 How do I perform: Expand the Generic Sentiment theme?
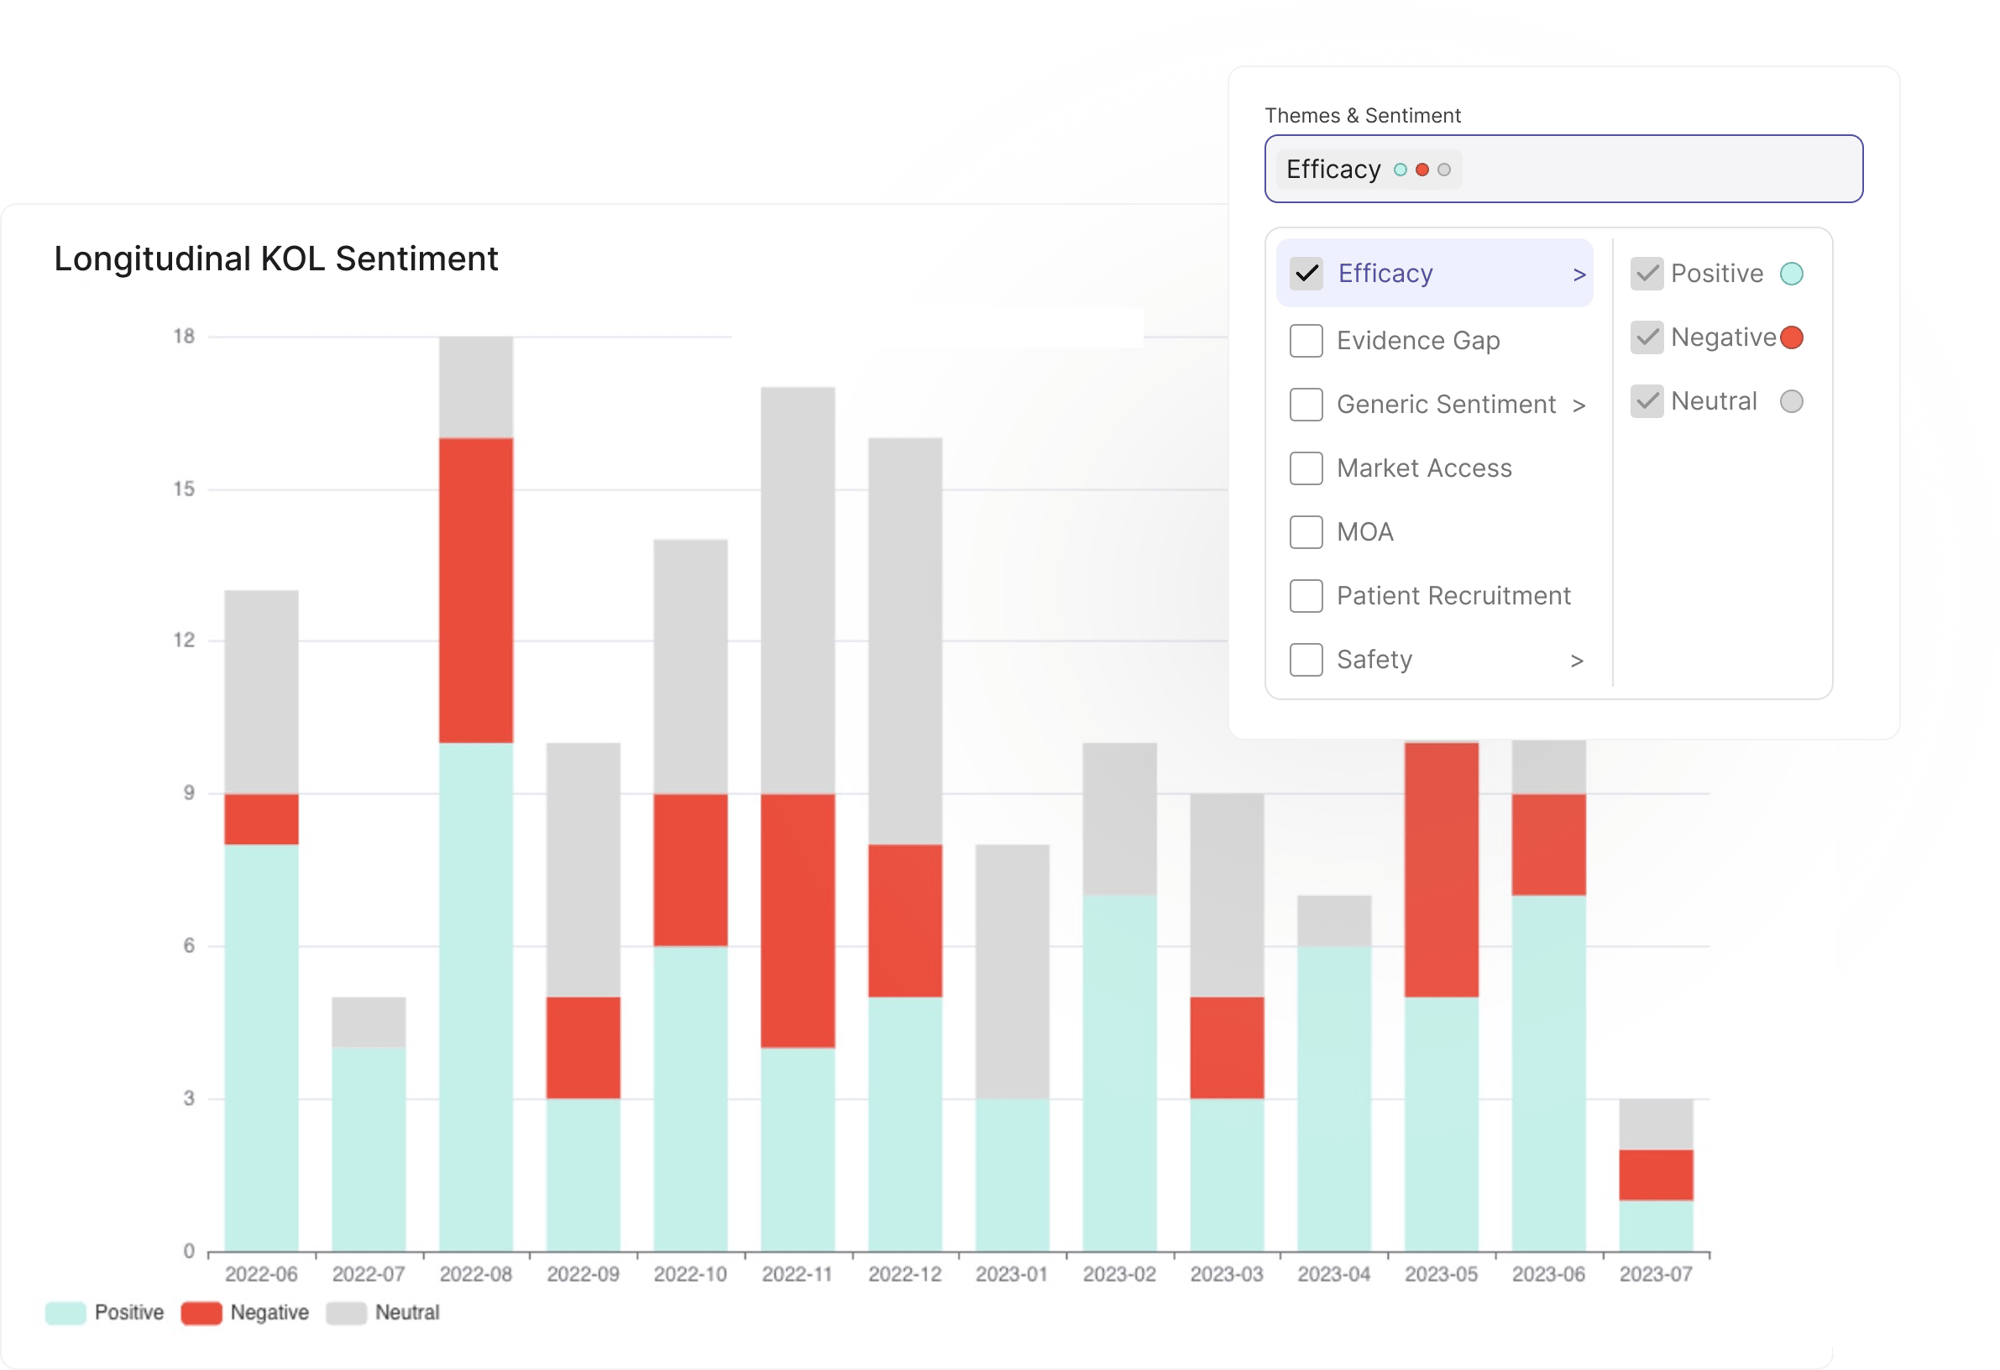tap(1580, 404)
